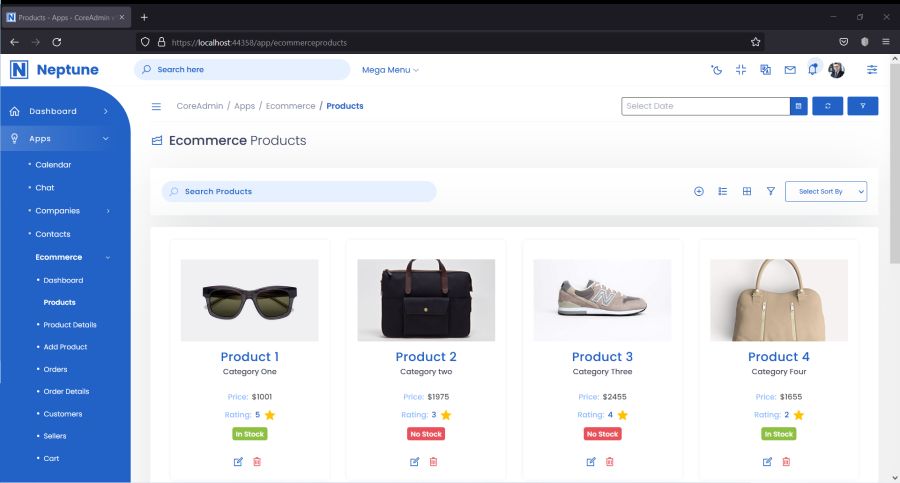900x483 pixels.
Task: Click the add product plus circle icon
Action: coord(699,191)
